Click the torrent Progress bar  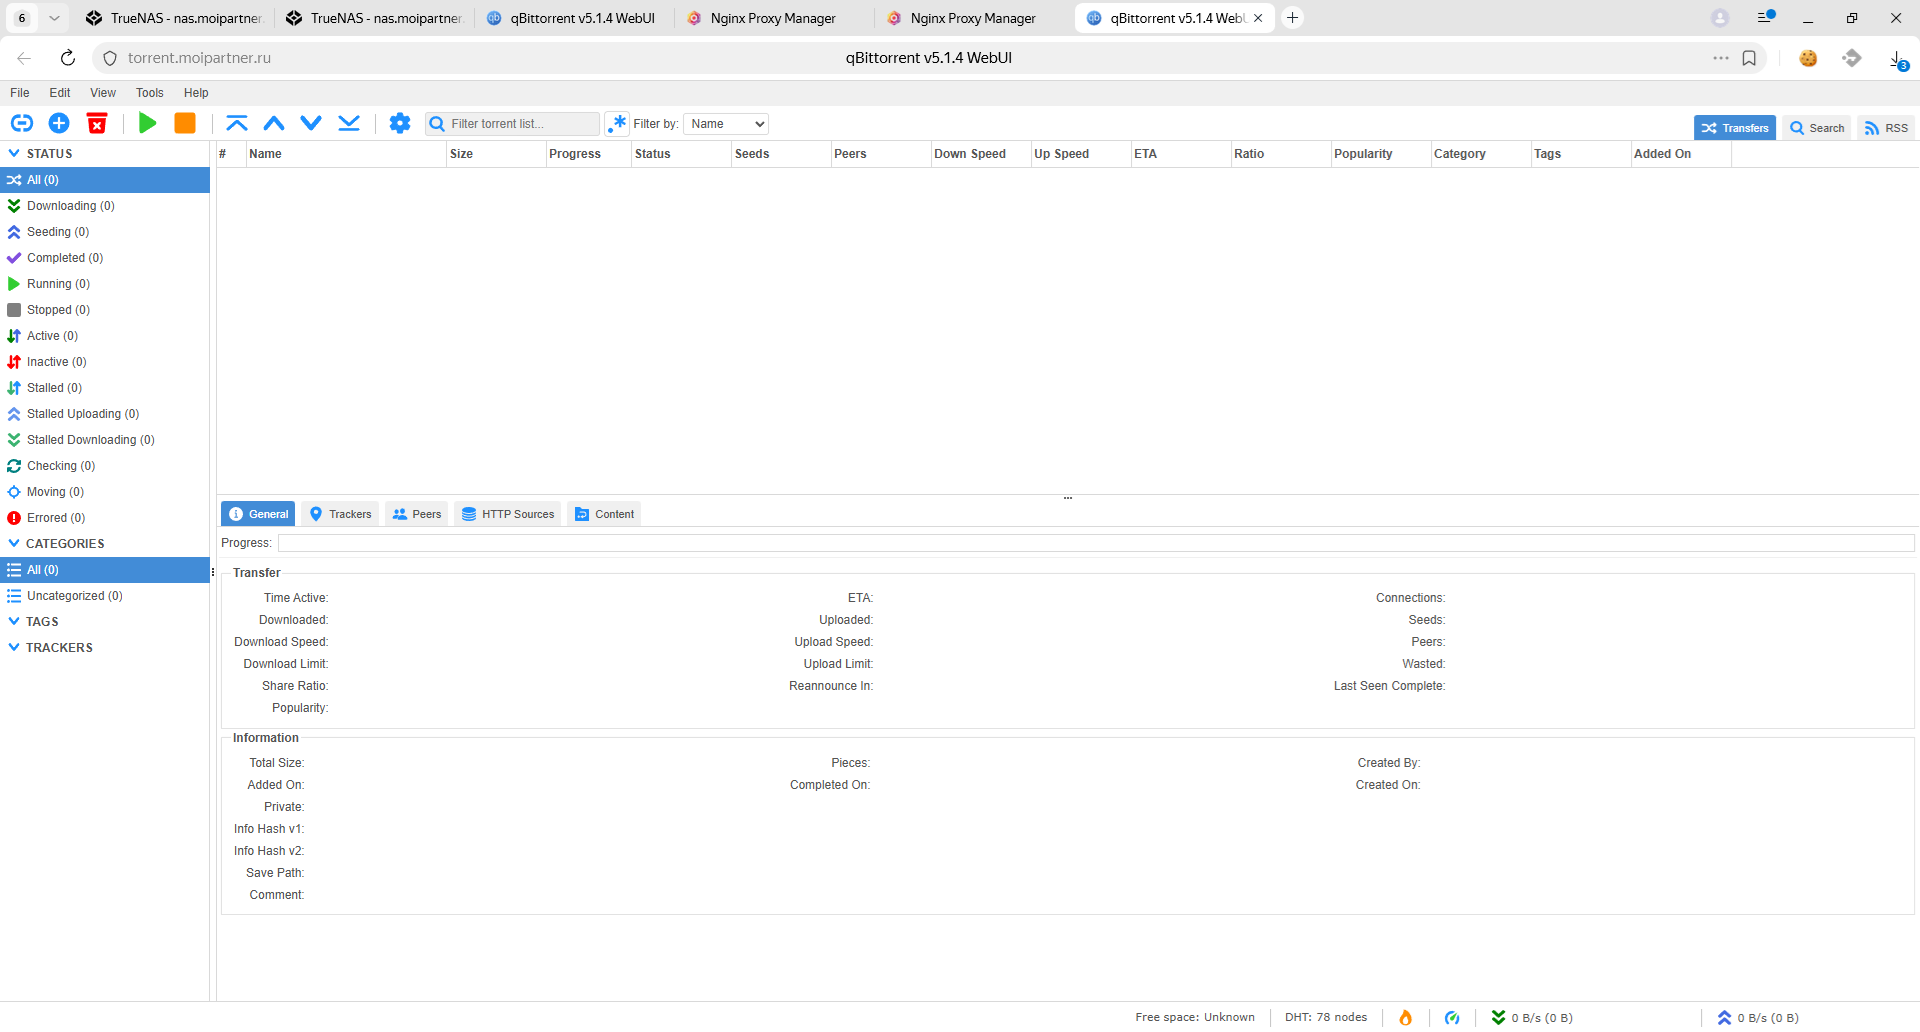pyautogui.click(x=1095, y=543)
